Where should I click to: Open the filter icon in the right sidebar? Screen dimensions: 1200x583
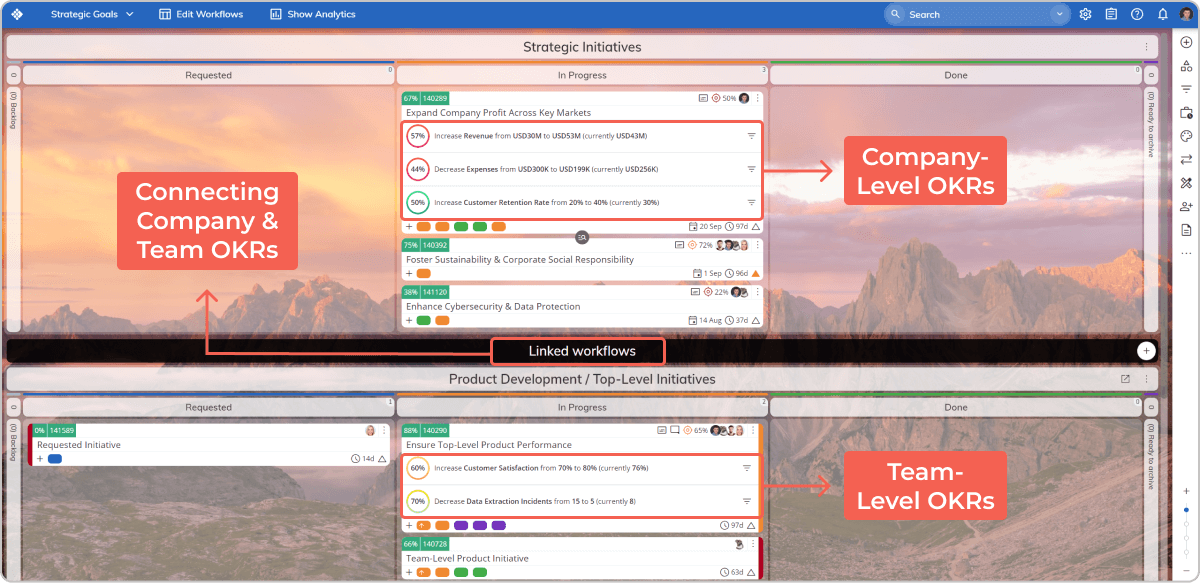[1186, 89]
